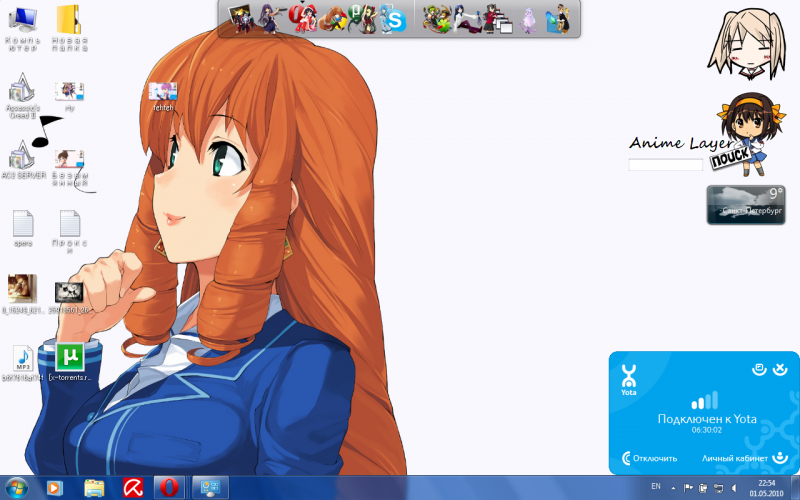Click purple-haired girl dock icon next to Opera

pyautogui.click(x=270, y=19)
